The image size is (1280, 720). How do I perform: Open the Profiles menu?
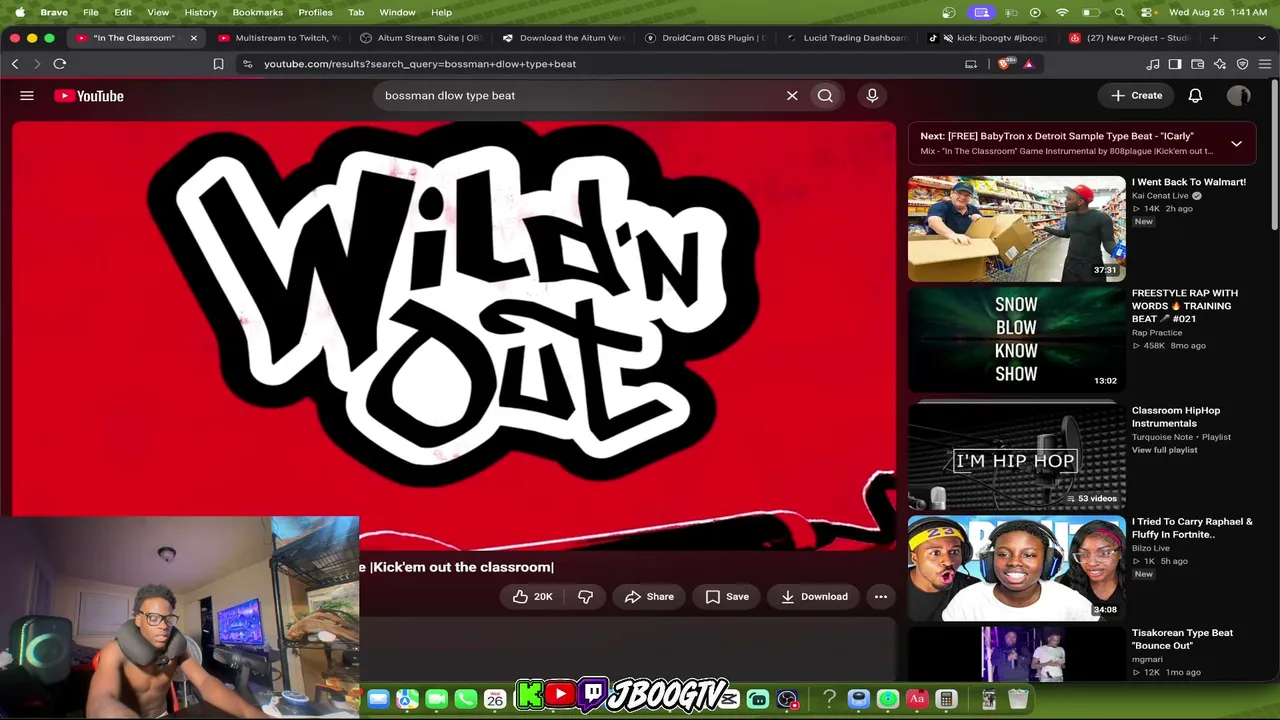(x=315, y=12)
